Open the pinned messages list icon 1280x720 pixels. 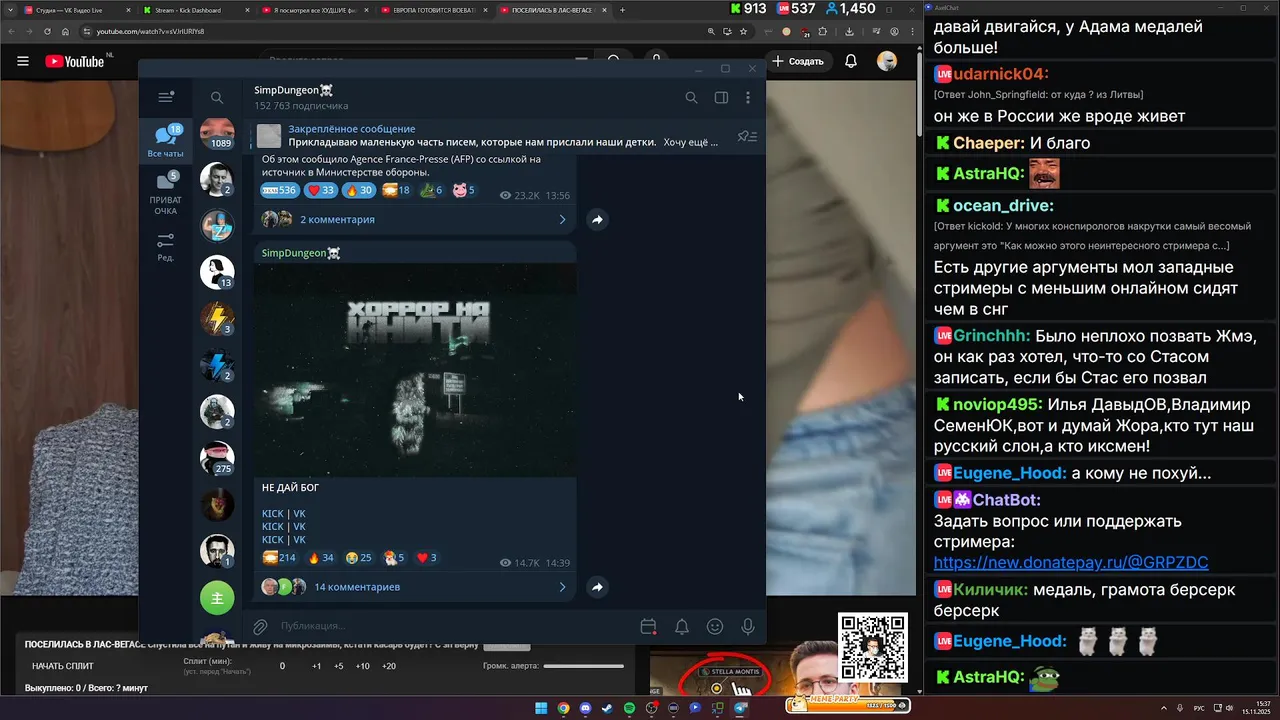(747, 136)
